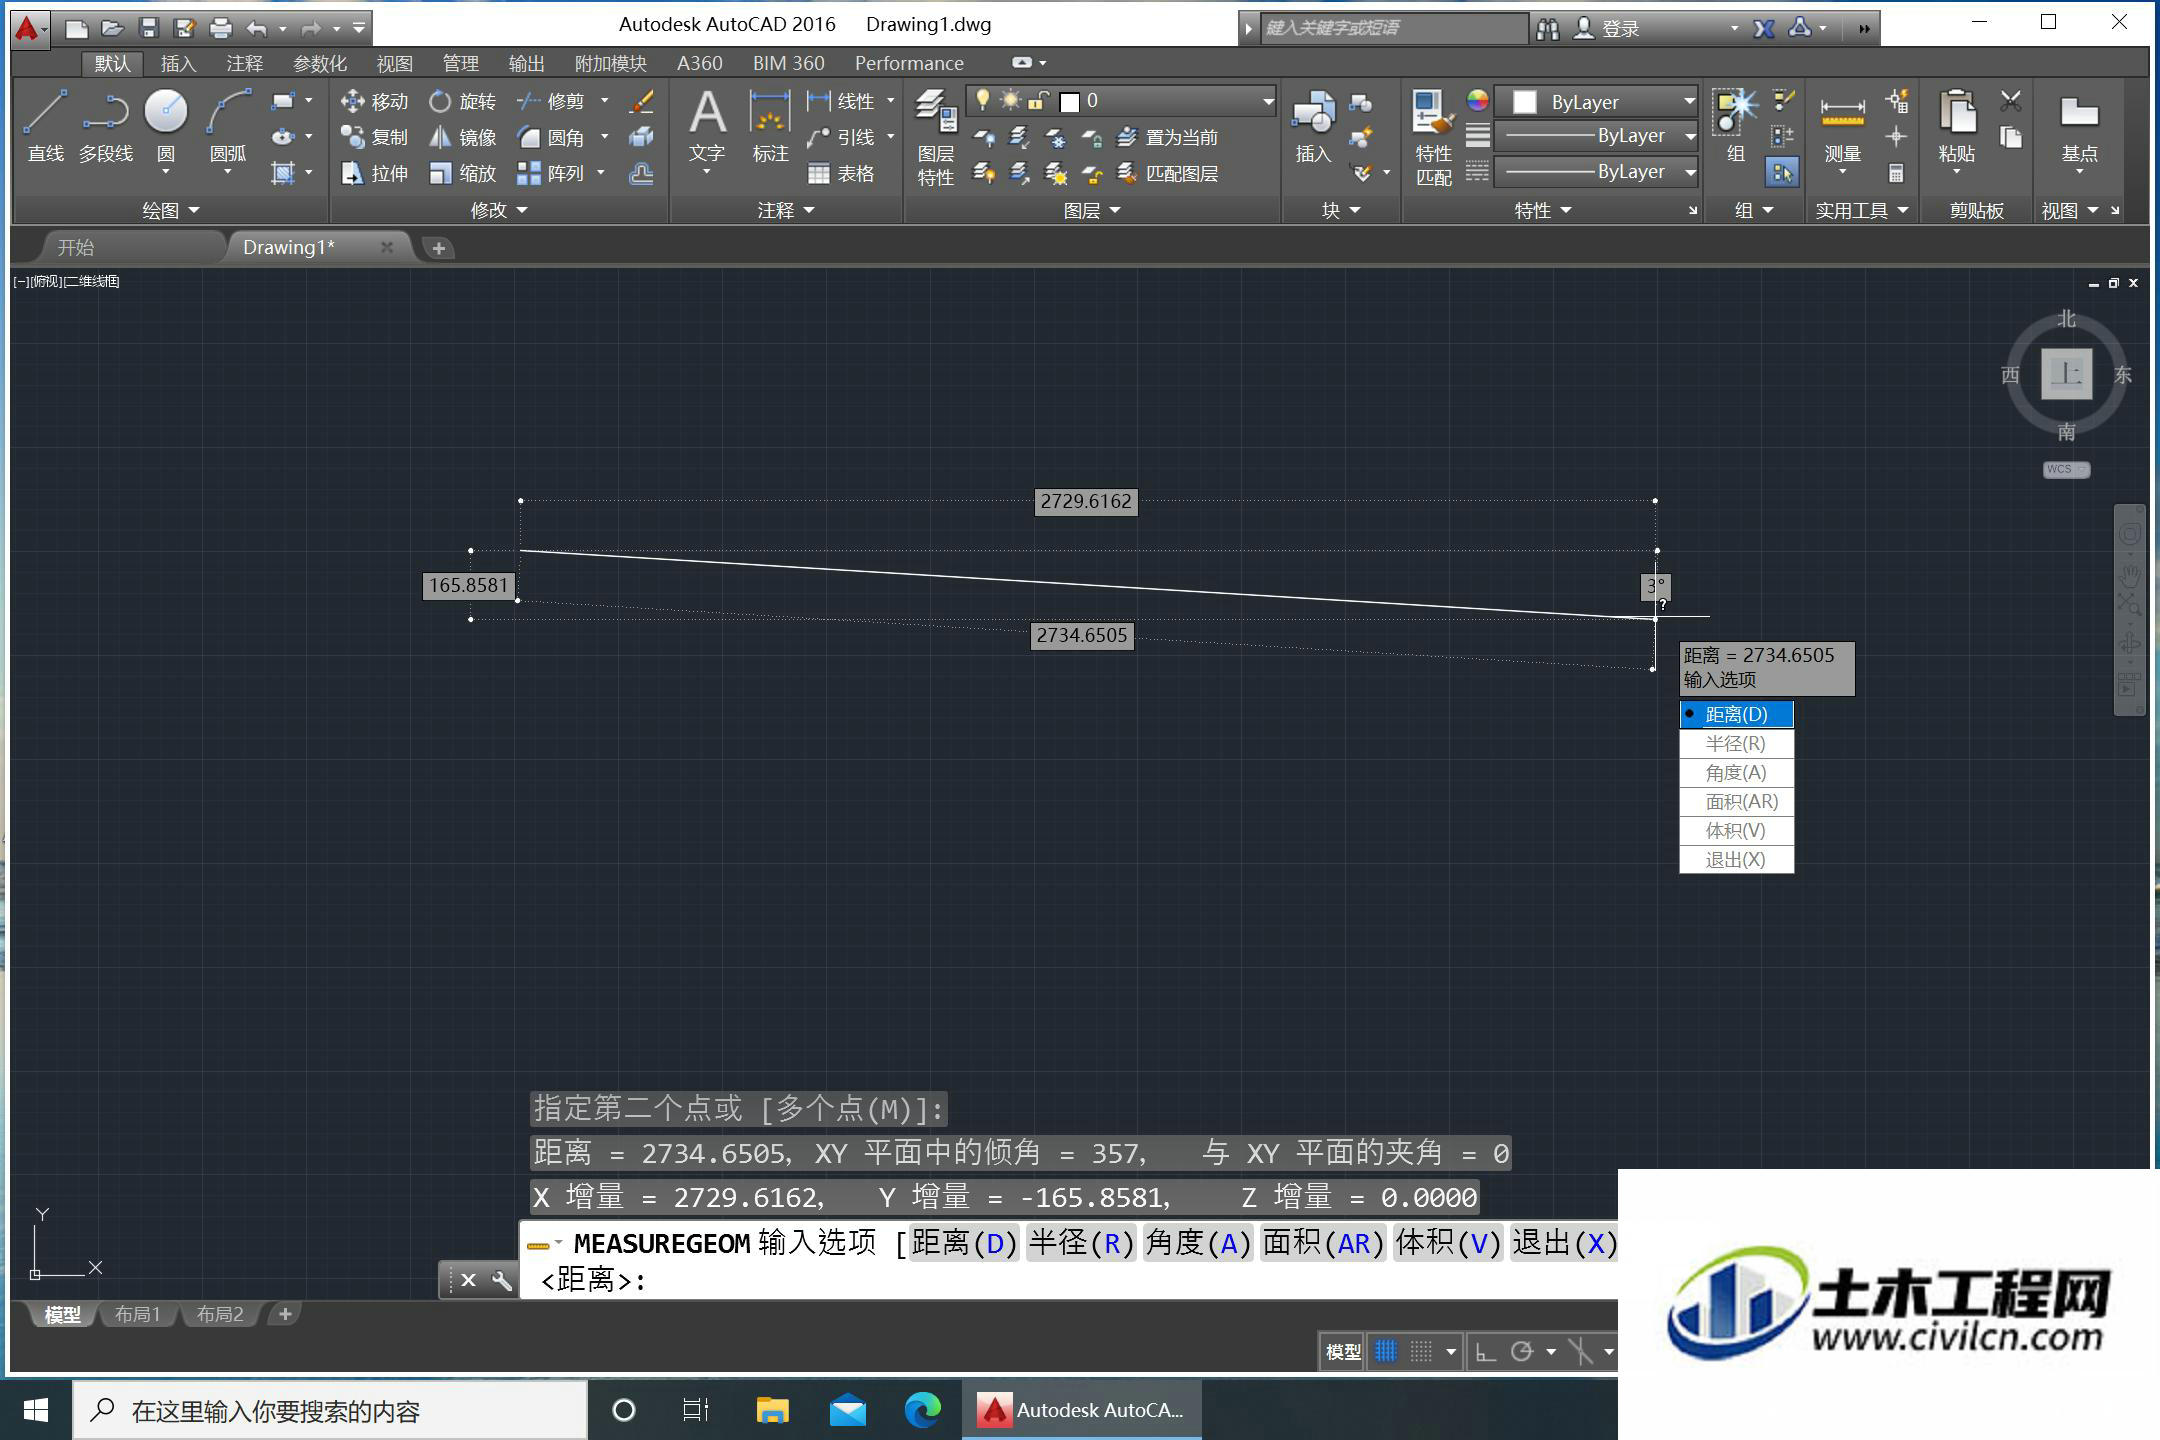Switch to the Layout1 (布局1) tab
The image size is (2160, 1440).
(x=137, y=1314)
